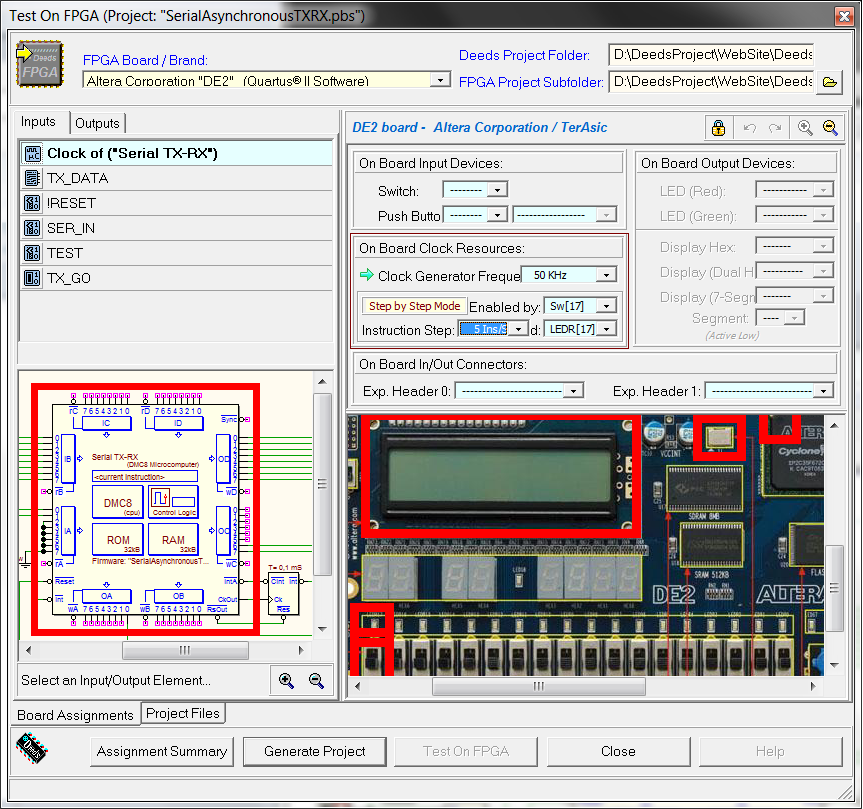Image resolution: width=863 pixels, height=809 pixels.
Task: Click the ROM 32kB block in the schematic
Action: (x=118, y=540)
